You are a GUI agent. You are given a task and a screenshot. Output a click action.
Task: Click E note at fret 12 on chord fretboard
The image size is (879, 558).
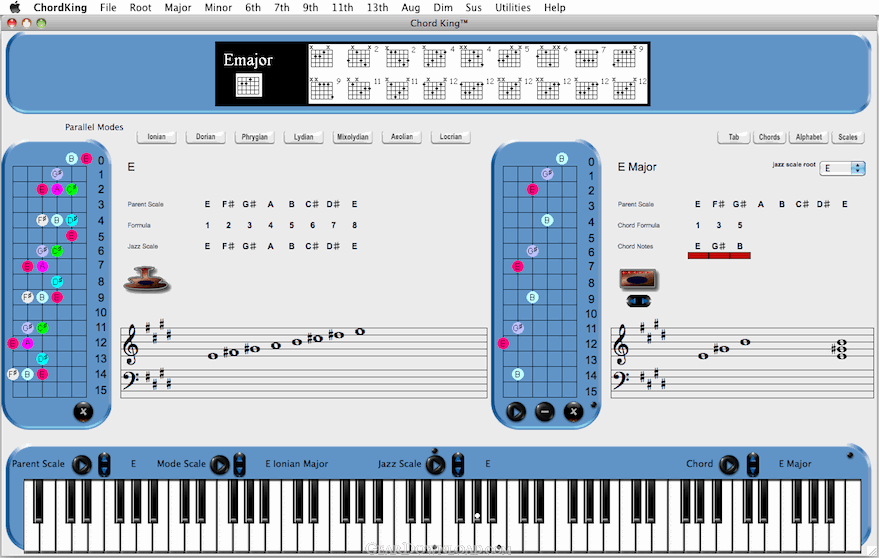click(503, 343)
